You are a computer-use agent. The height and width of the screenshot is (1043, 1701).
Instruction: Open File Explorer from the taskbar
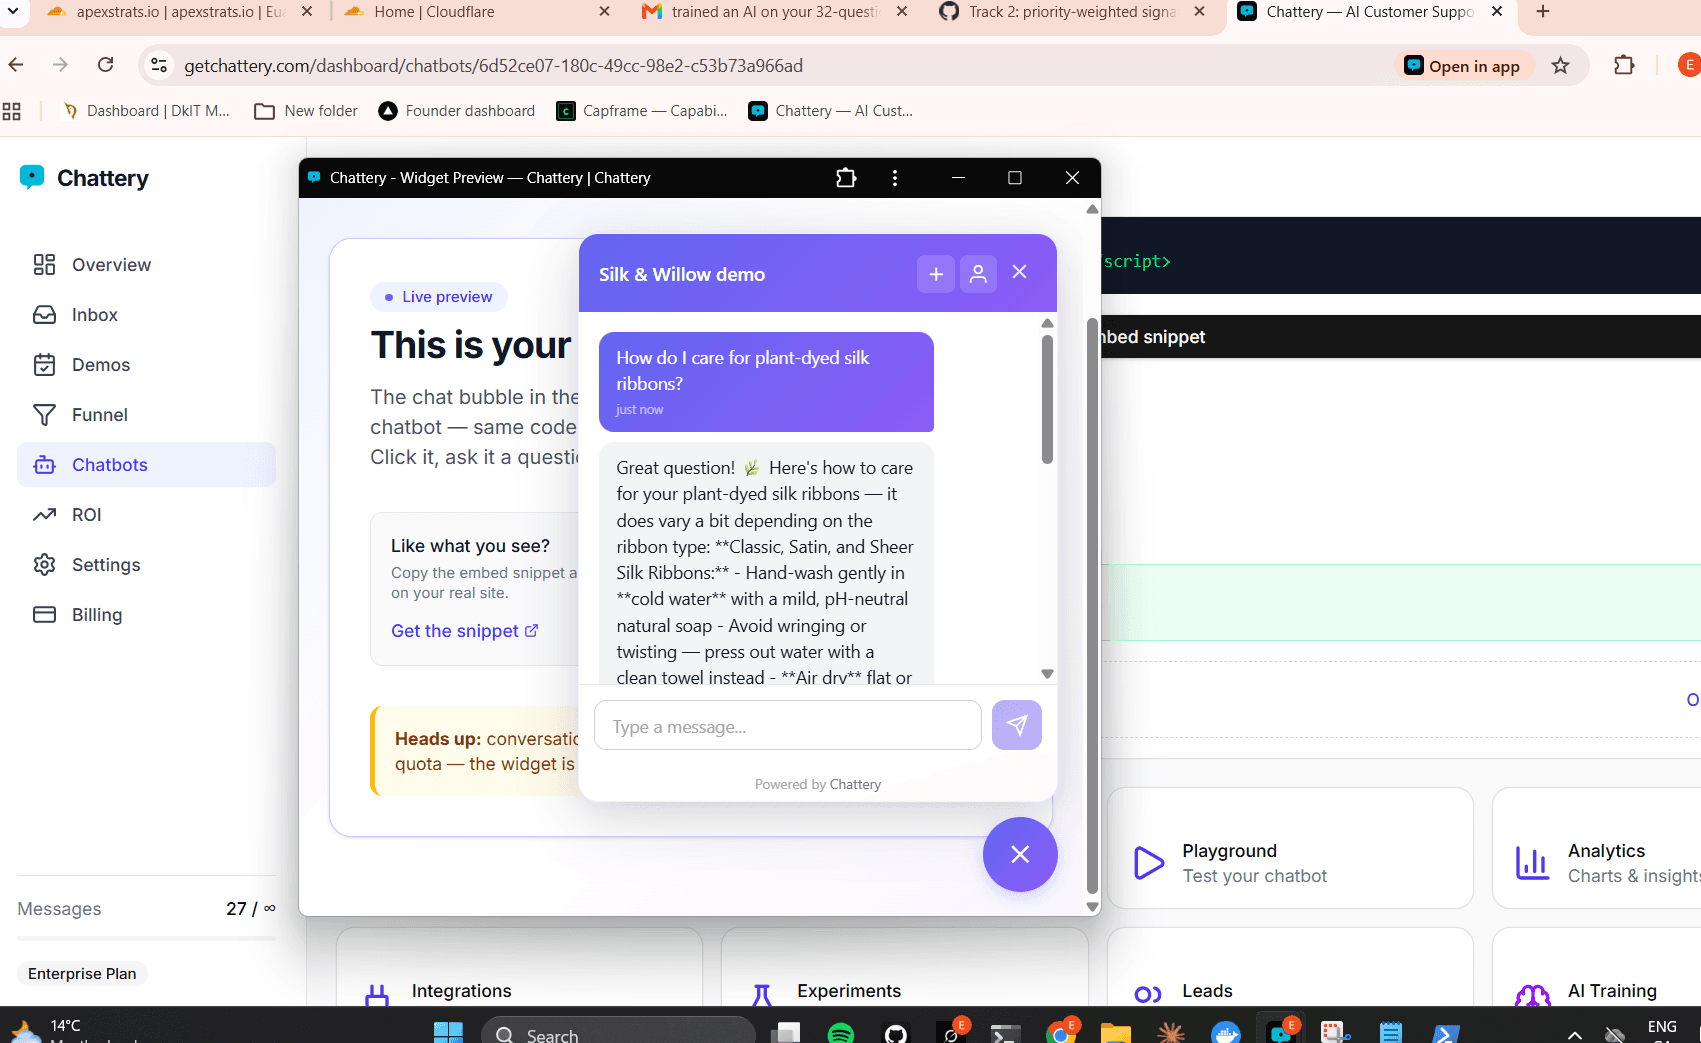(x=1116, y=1034)
